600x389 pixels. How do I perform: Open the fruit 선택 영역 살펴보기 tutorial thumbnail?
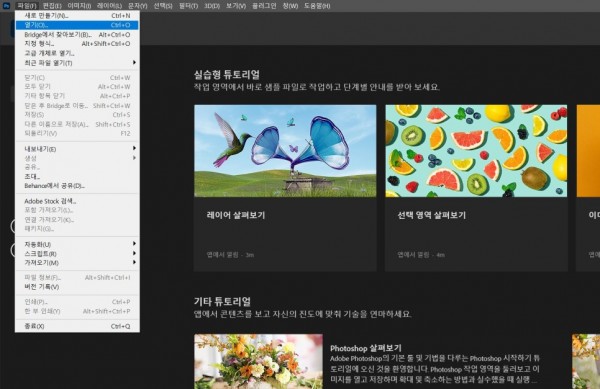[476, 151]
